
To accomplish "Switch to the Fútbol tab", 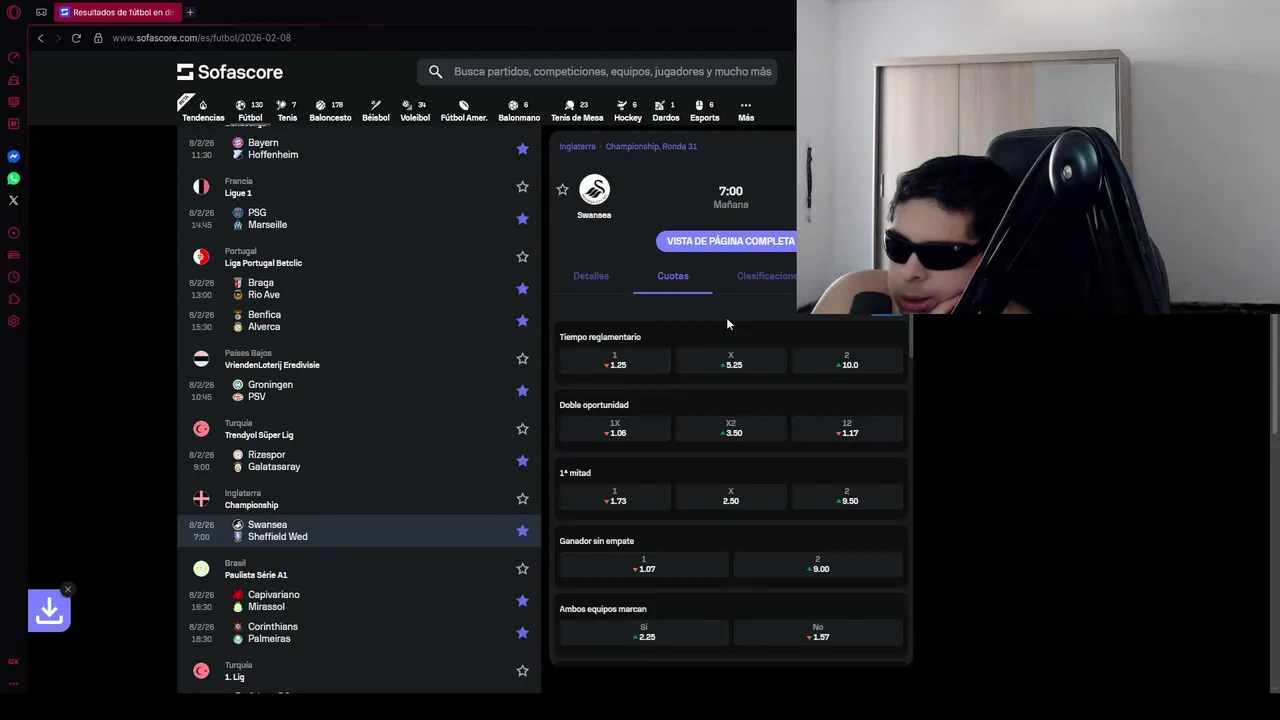I will click(250, 110).
